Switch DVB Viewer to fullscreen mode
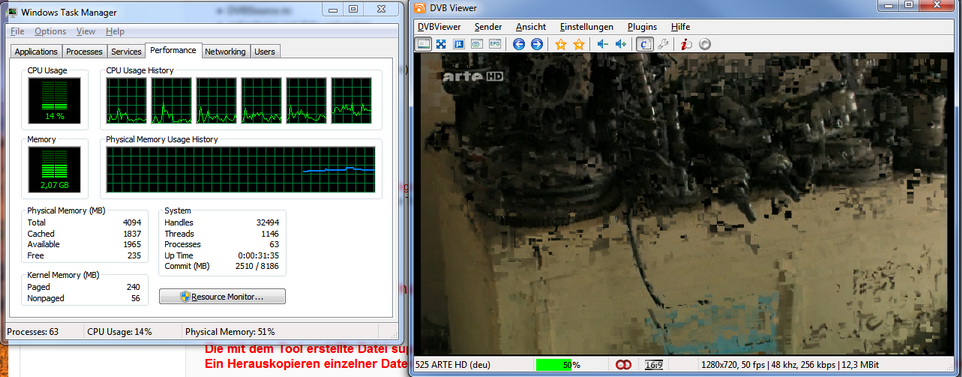 441,44
